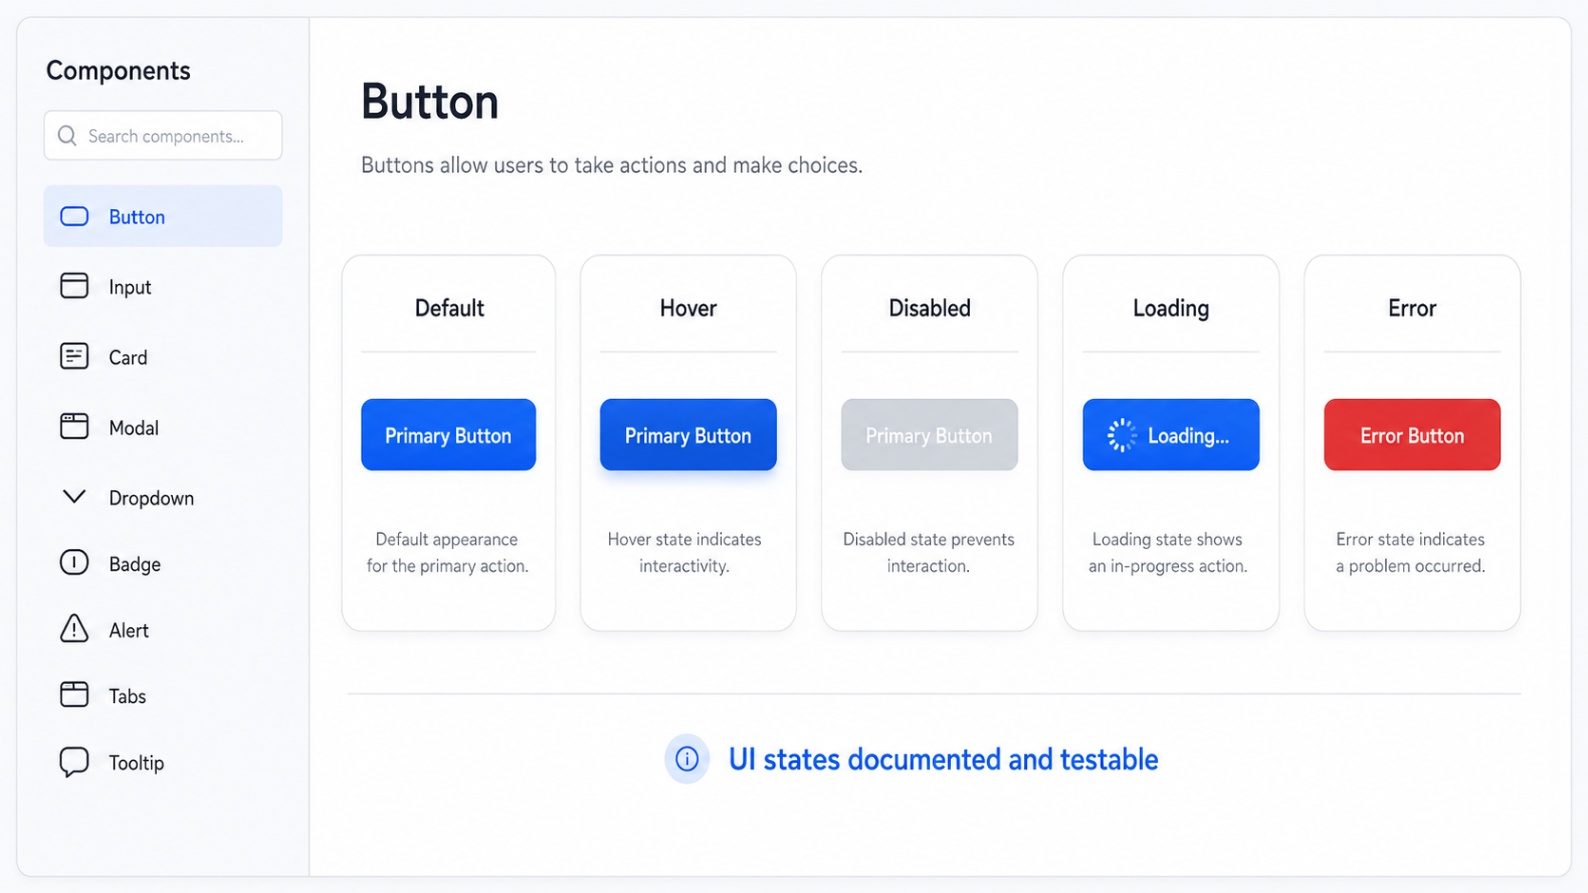This screenshot has width=1588, height=893.
Task: Click the Error card heading
Action: tap(1412, 308)
